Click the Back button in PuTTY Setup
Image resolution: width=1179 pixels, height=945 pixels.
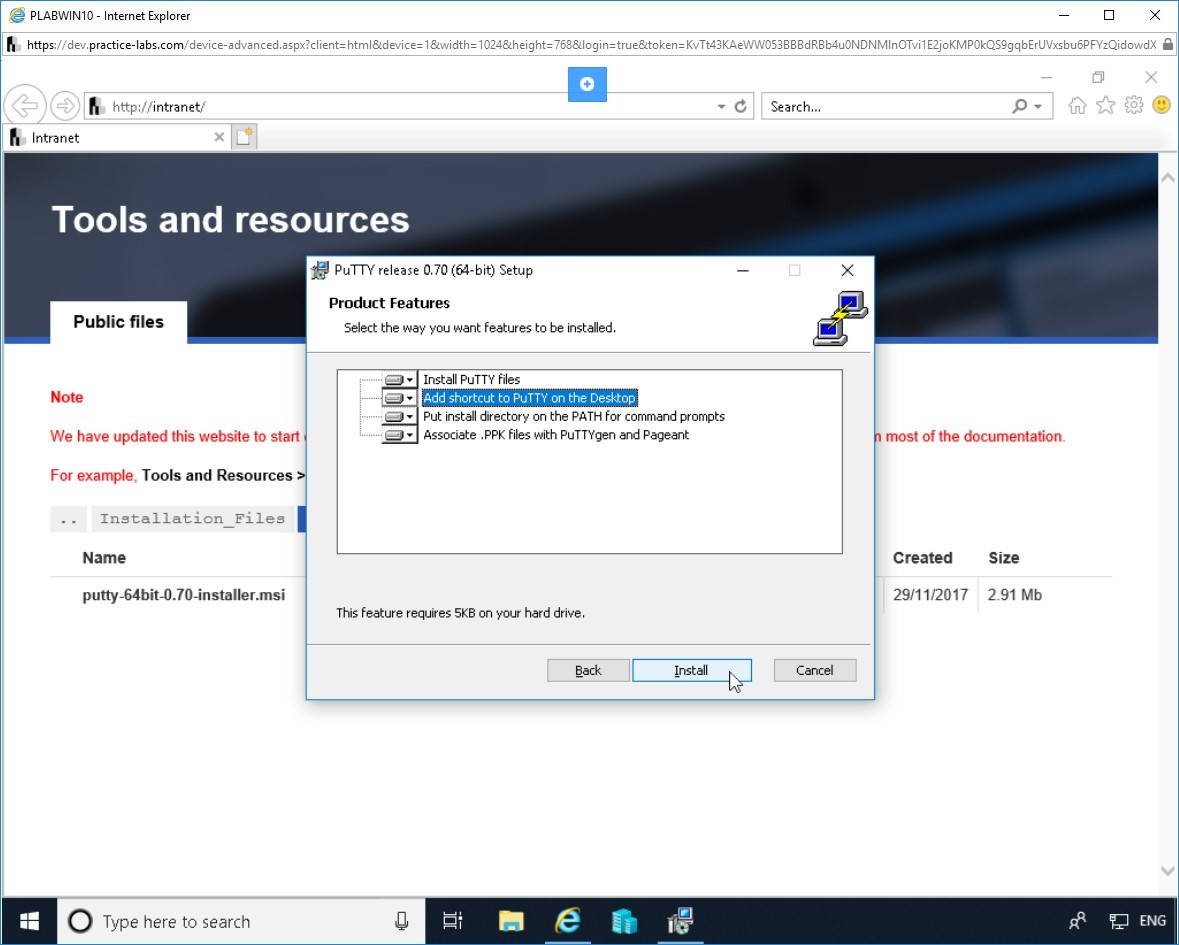588,670
